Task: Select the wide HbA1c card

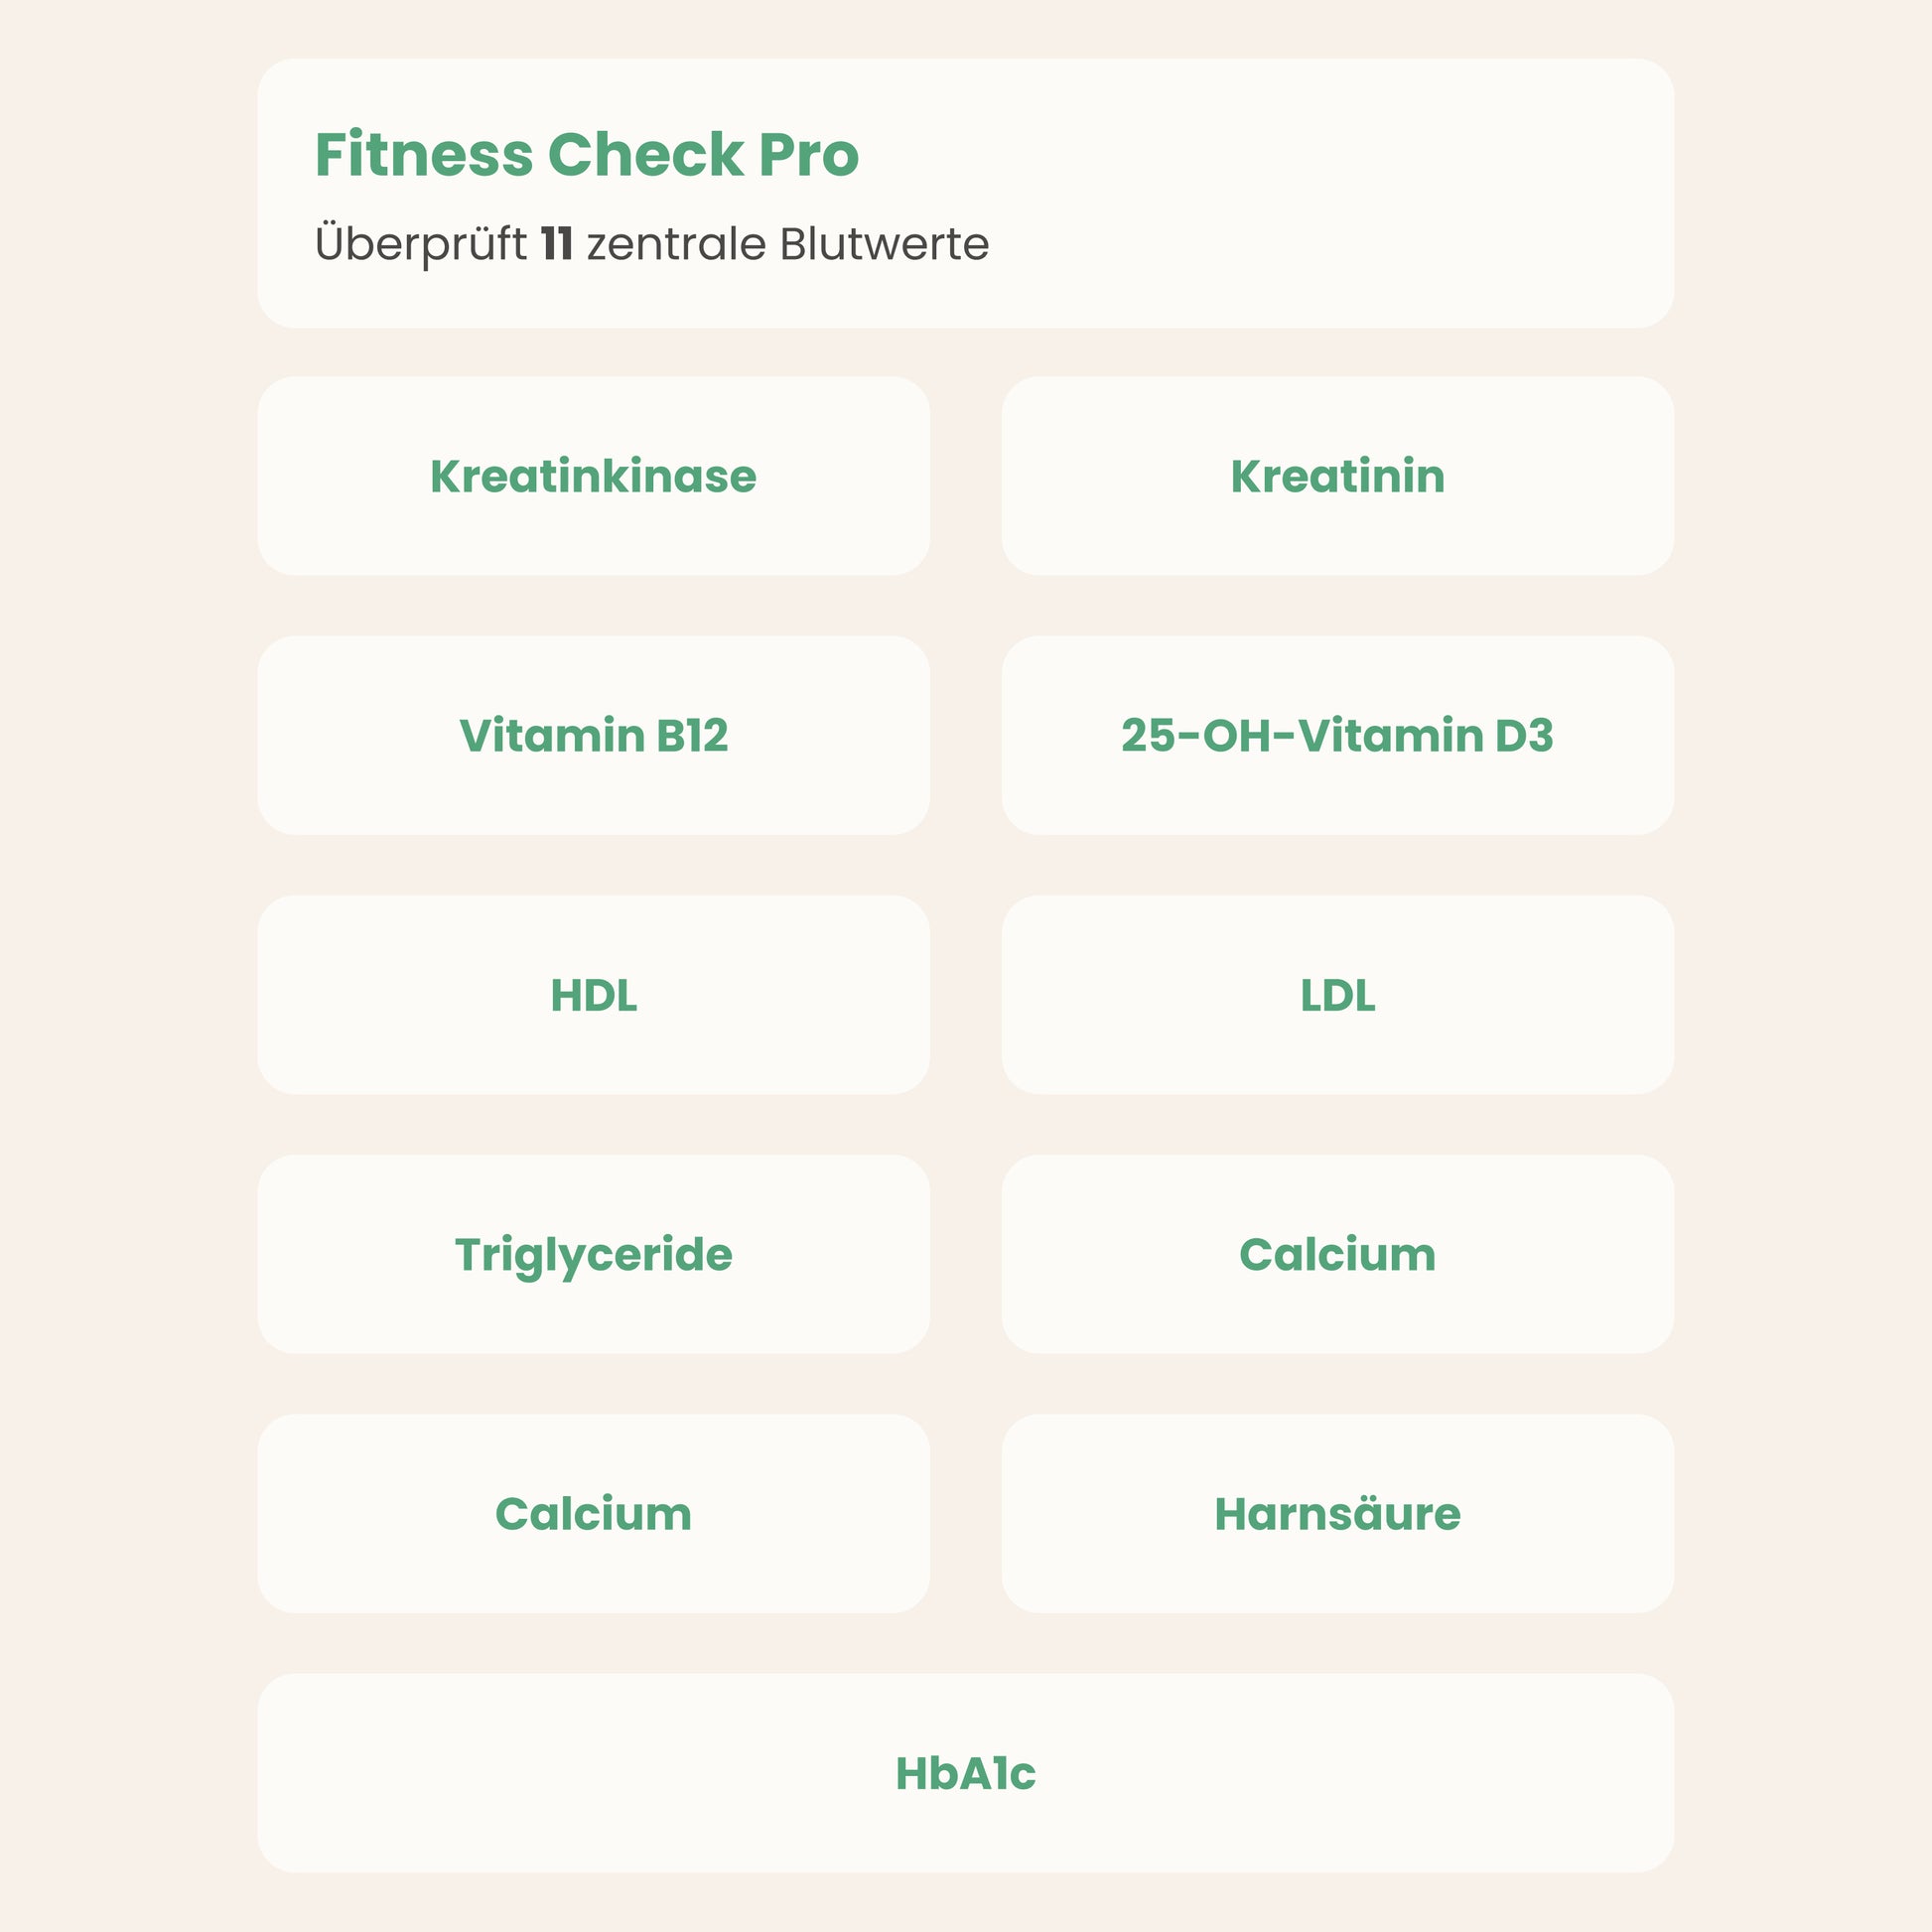Action: tap(965, 1773)
